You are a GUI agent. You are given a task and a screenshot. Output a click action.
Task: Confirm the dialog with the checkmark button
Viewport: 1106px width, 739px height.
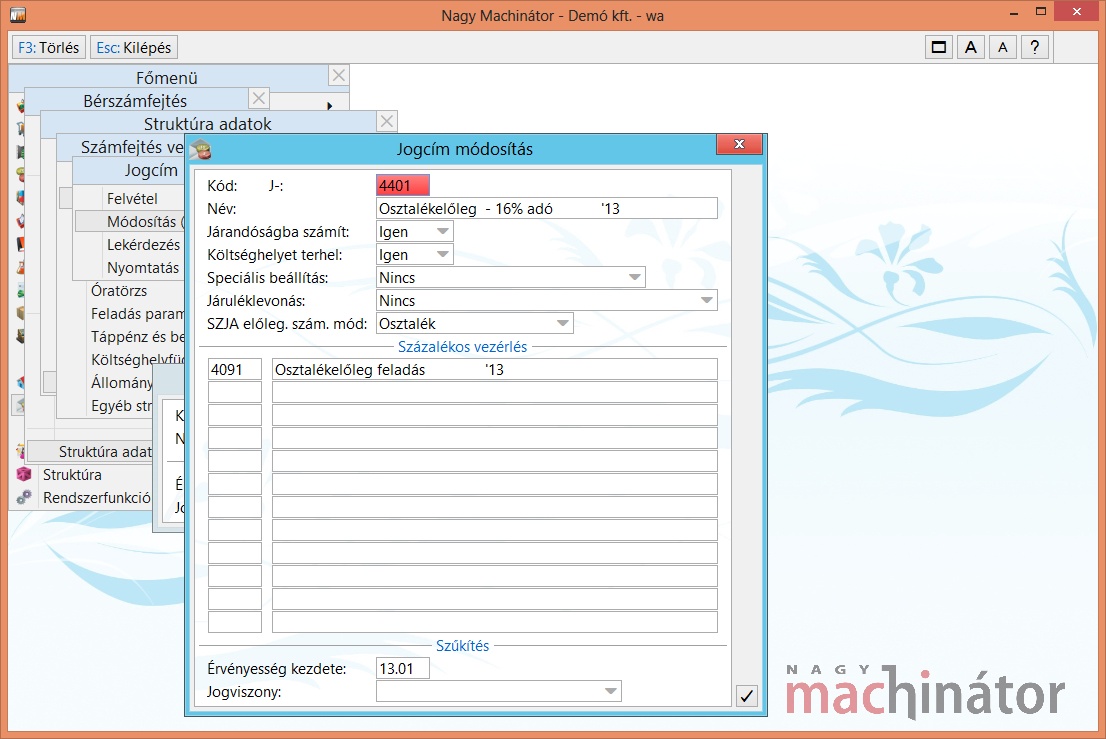point(746,696)
